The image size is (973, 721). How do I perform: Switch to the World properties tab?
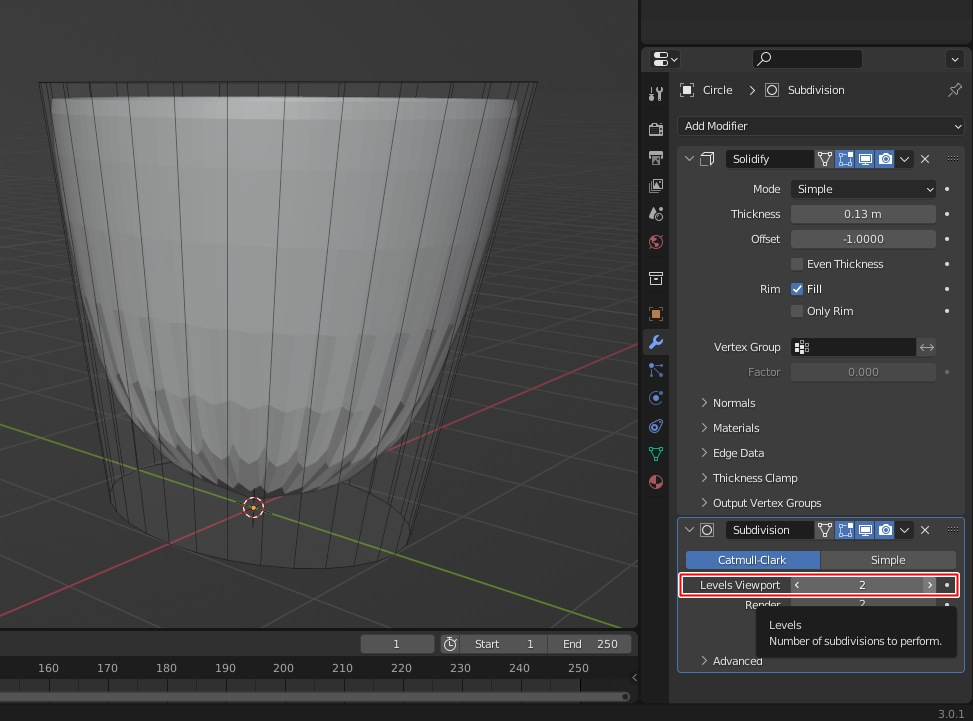656,242
